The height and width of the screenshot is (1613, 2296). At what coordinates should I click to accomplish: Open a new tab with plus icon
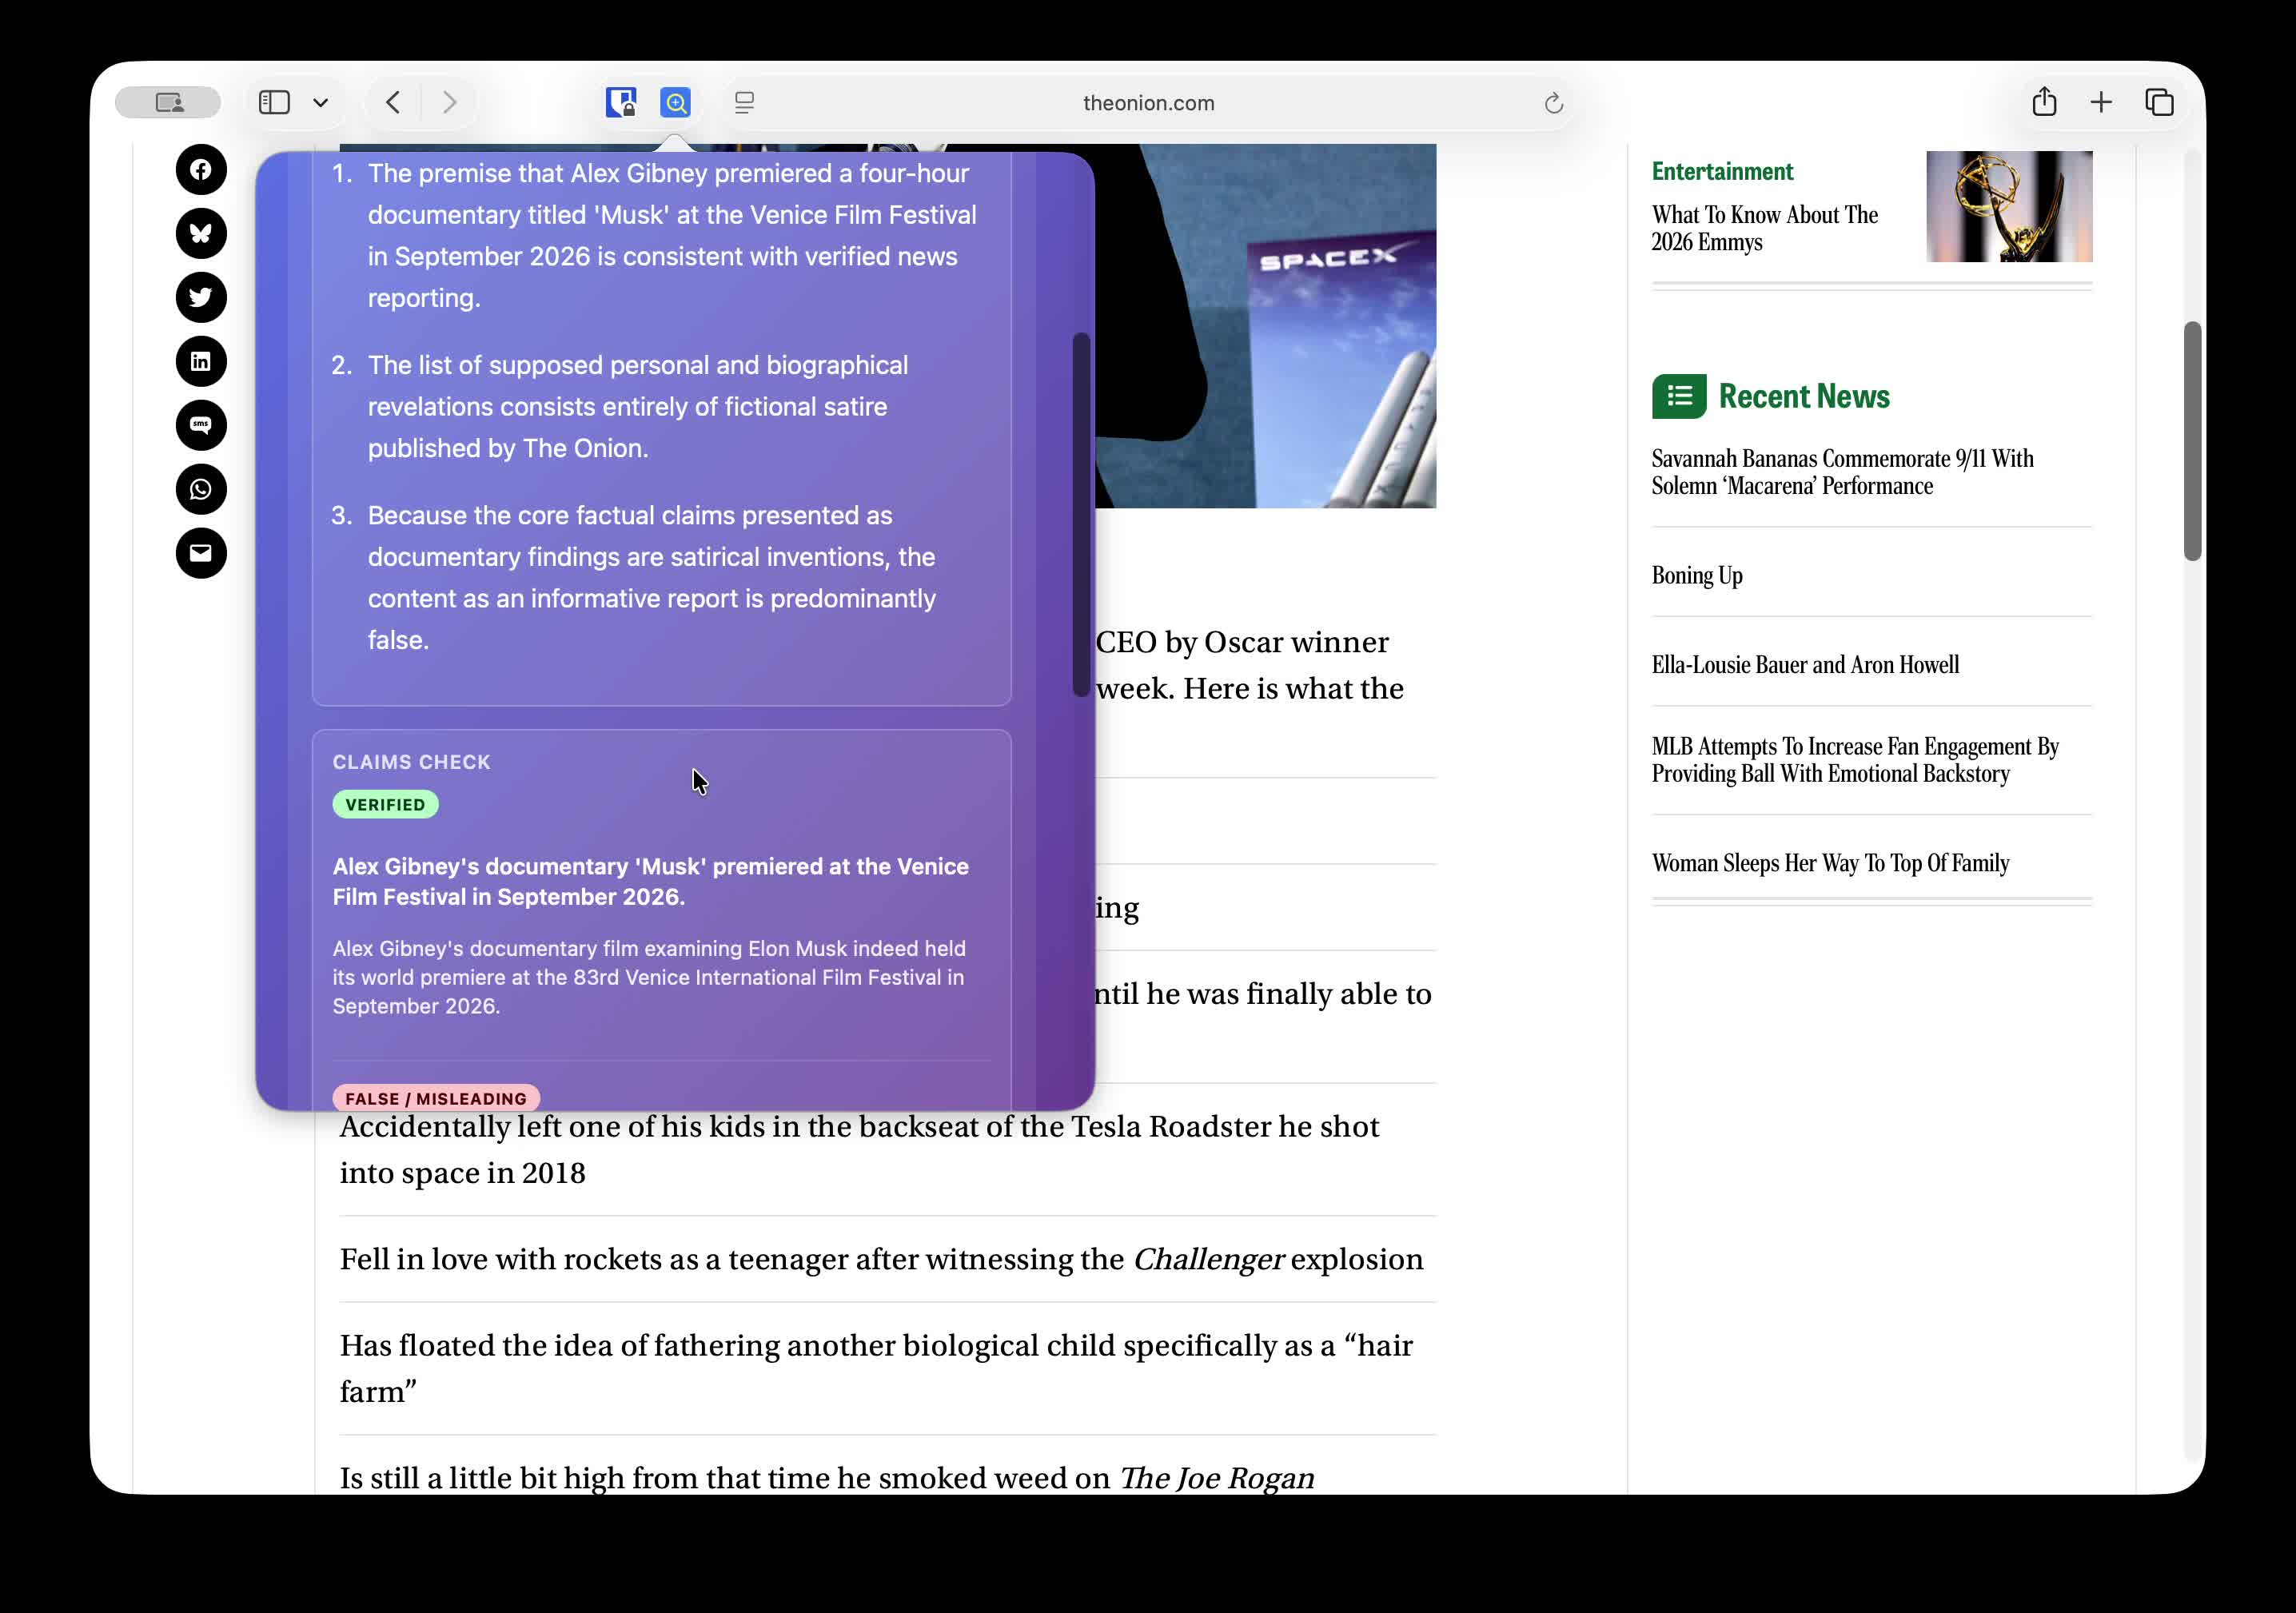point(2101,102)
